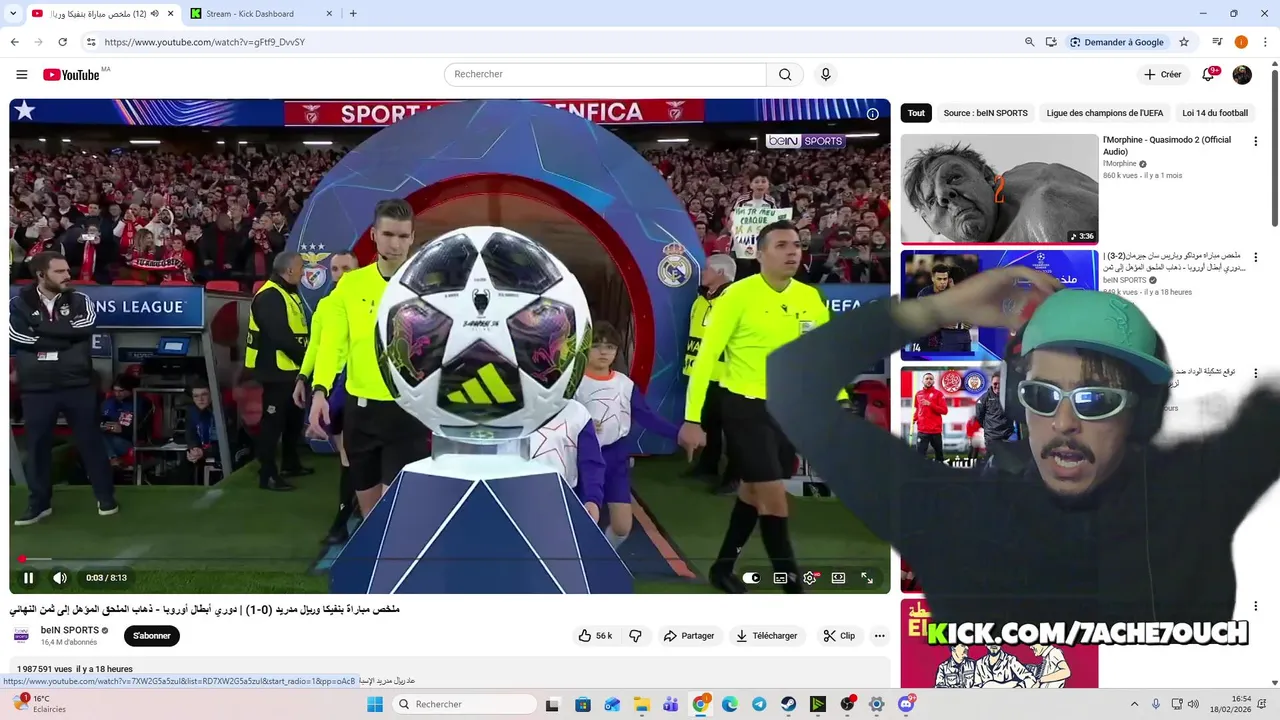Screen dimensions: 1280x720
Task: Open the more actions ellipsis below video
Action: coord(880,636)
